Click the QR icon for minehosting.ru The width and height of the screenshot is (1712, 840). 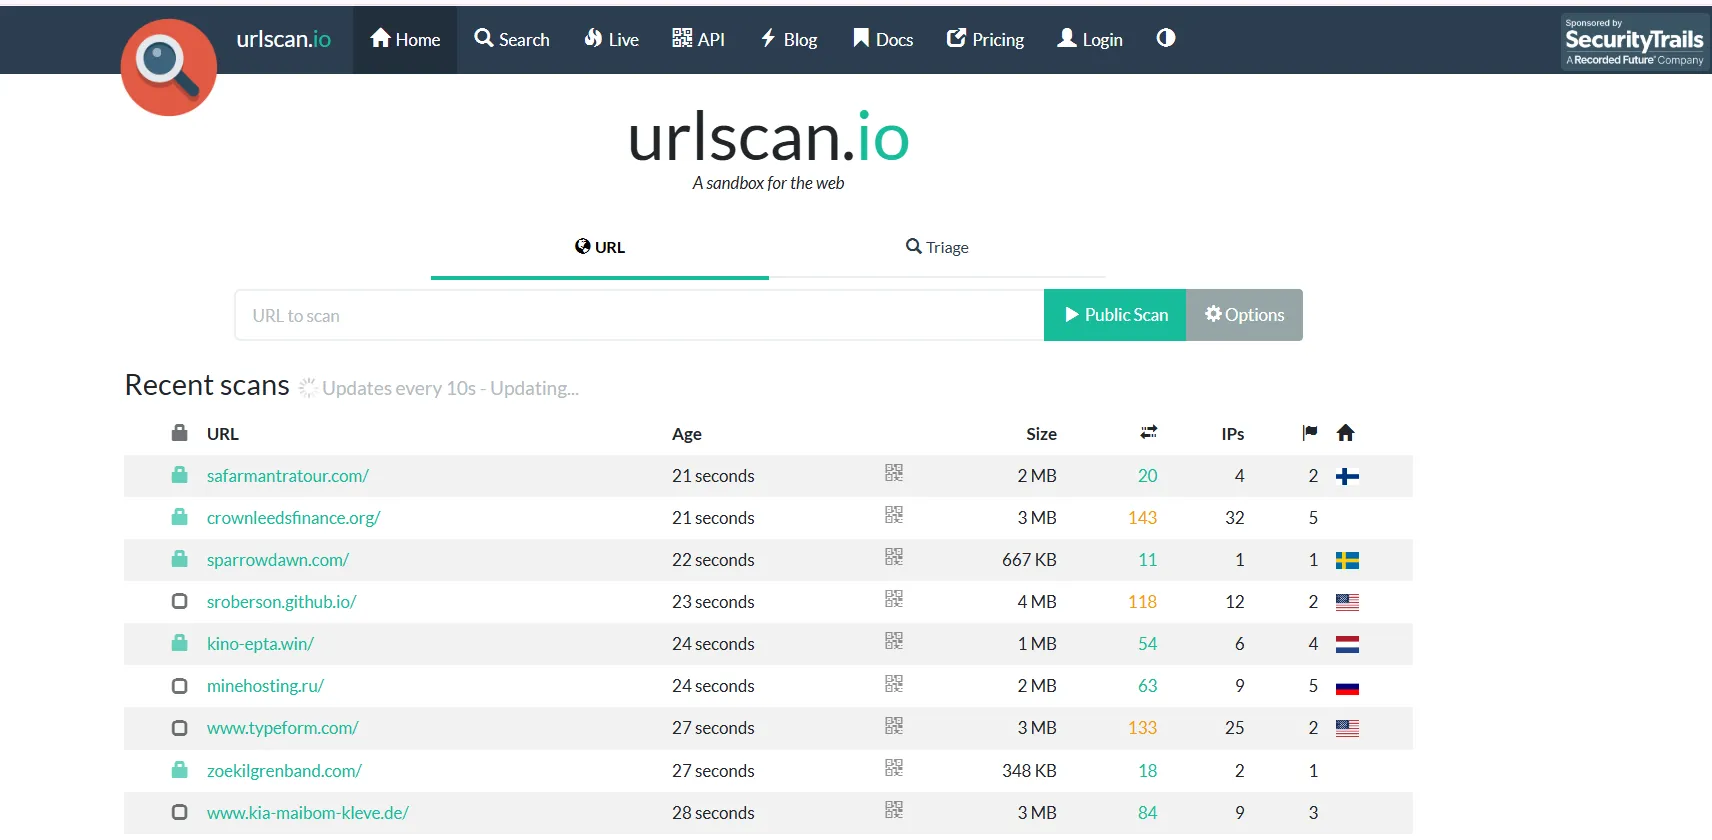click(894, 684)
